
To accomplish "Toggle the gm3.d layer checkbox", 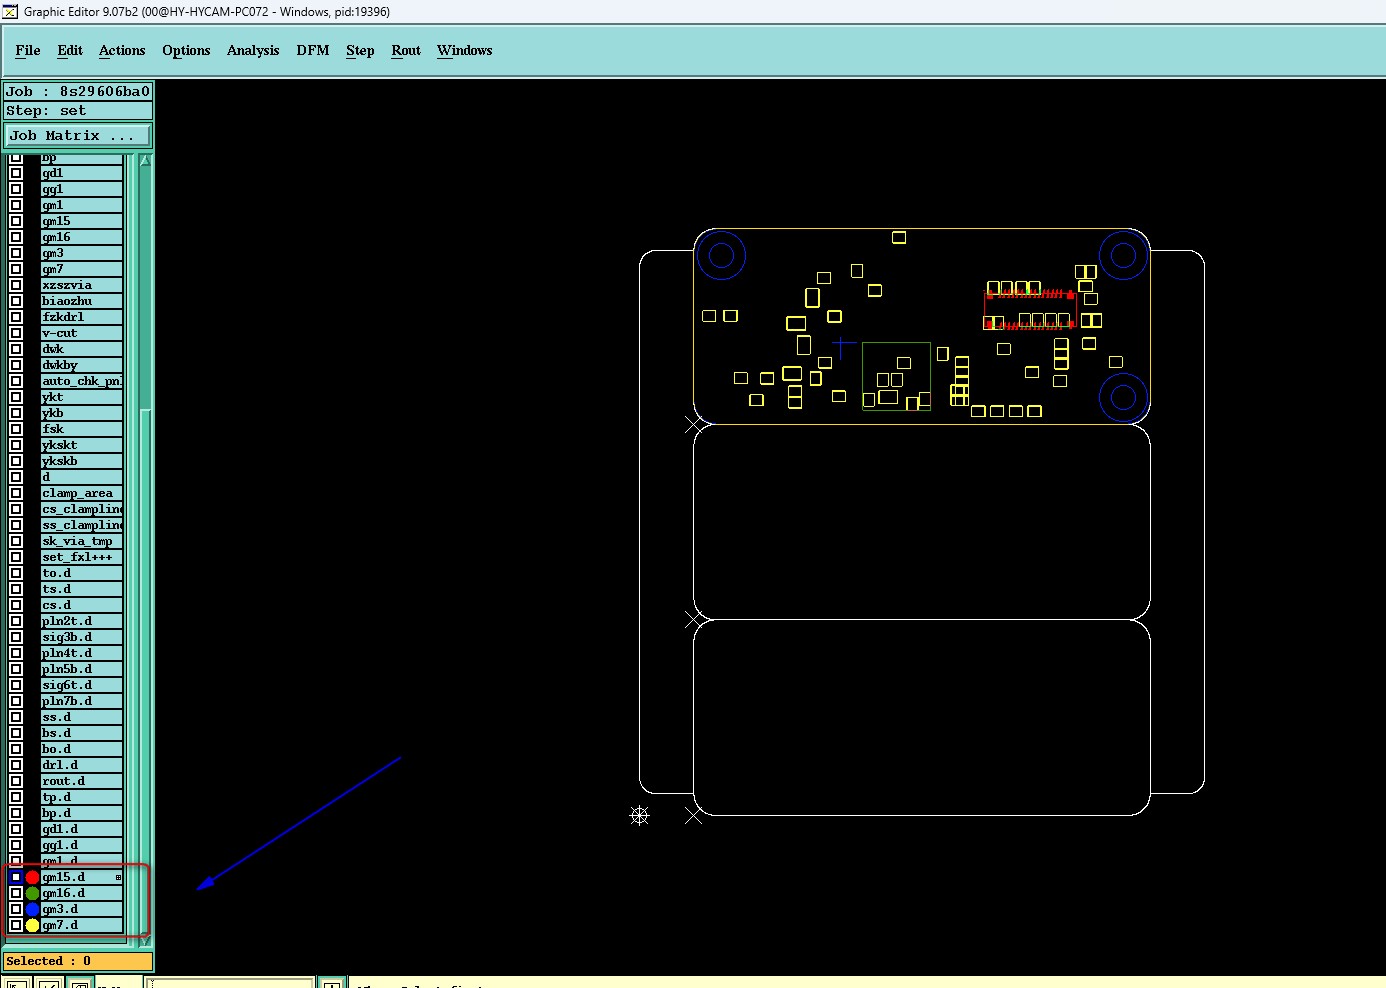I will click(16, 909).
